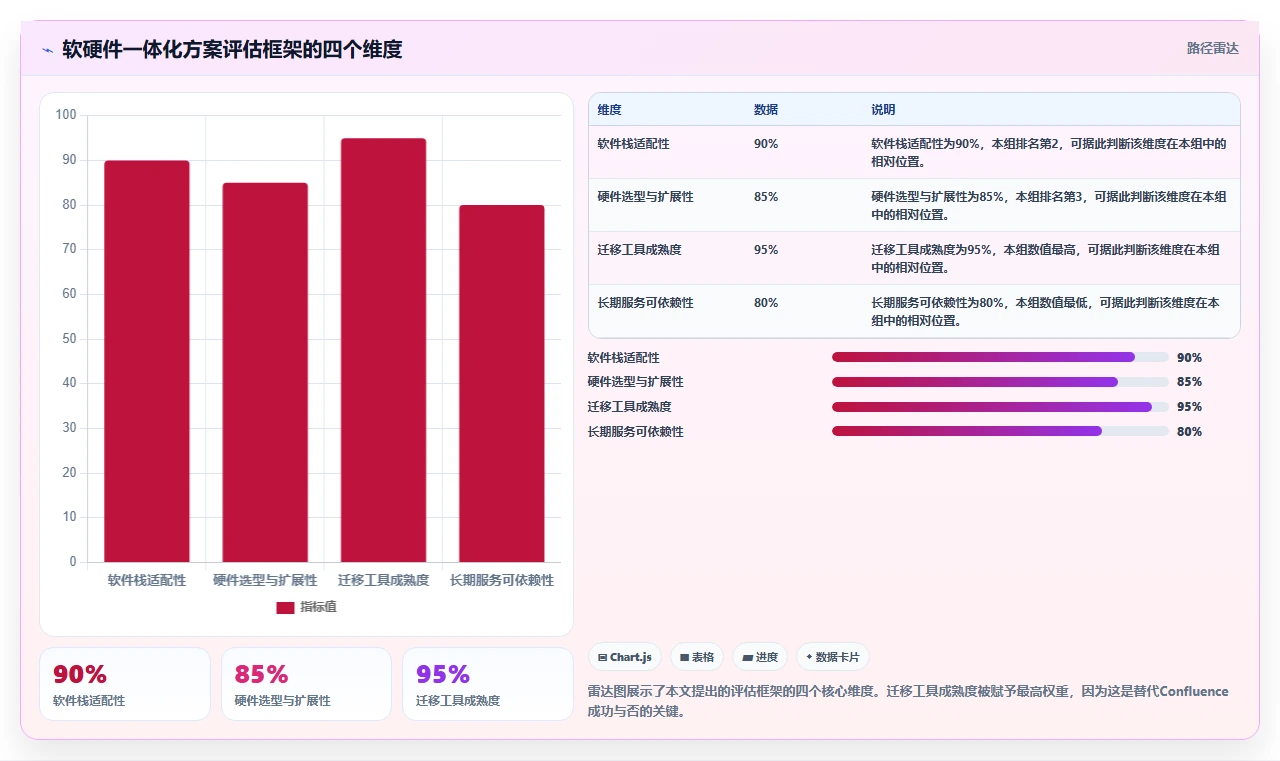The height and width of the screenshot is (761, 1280).
Task: Click the lightning icon beside the title
Action: click(47, 49)
